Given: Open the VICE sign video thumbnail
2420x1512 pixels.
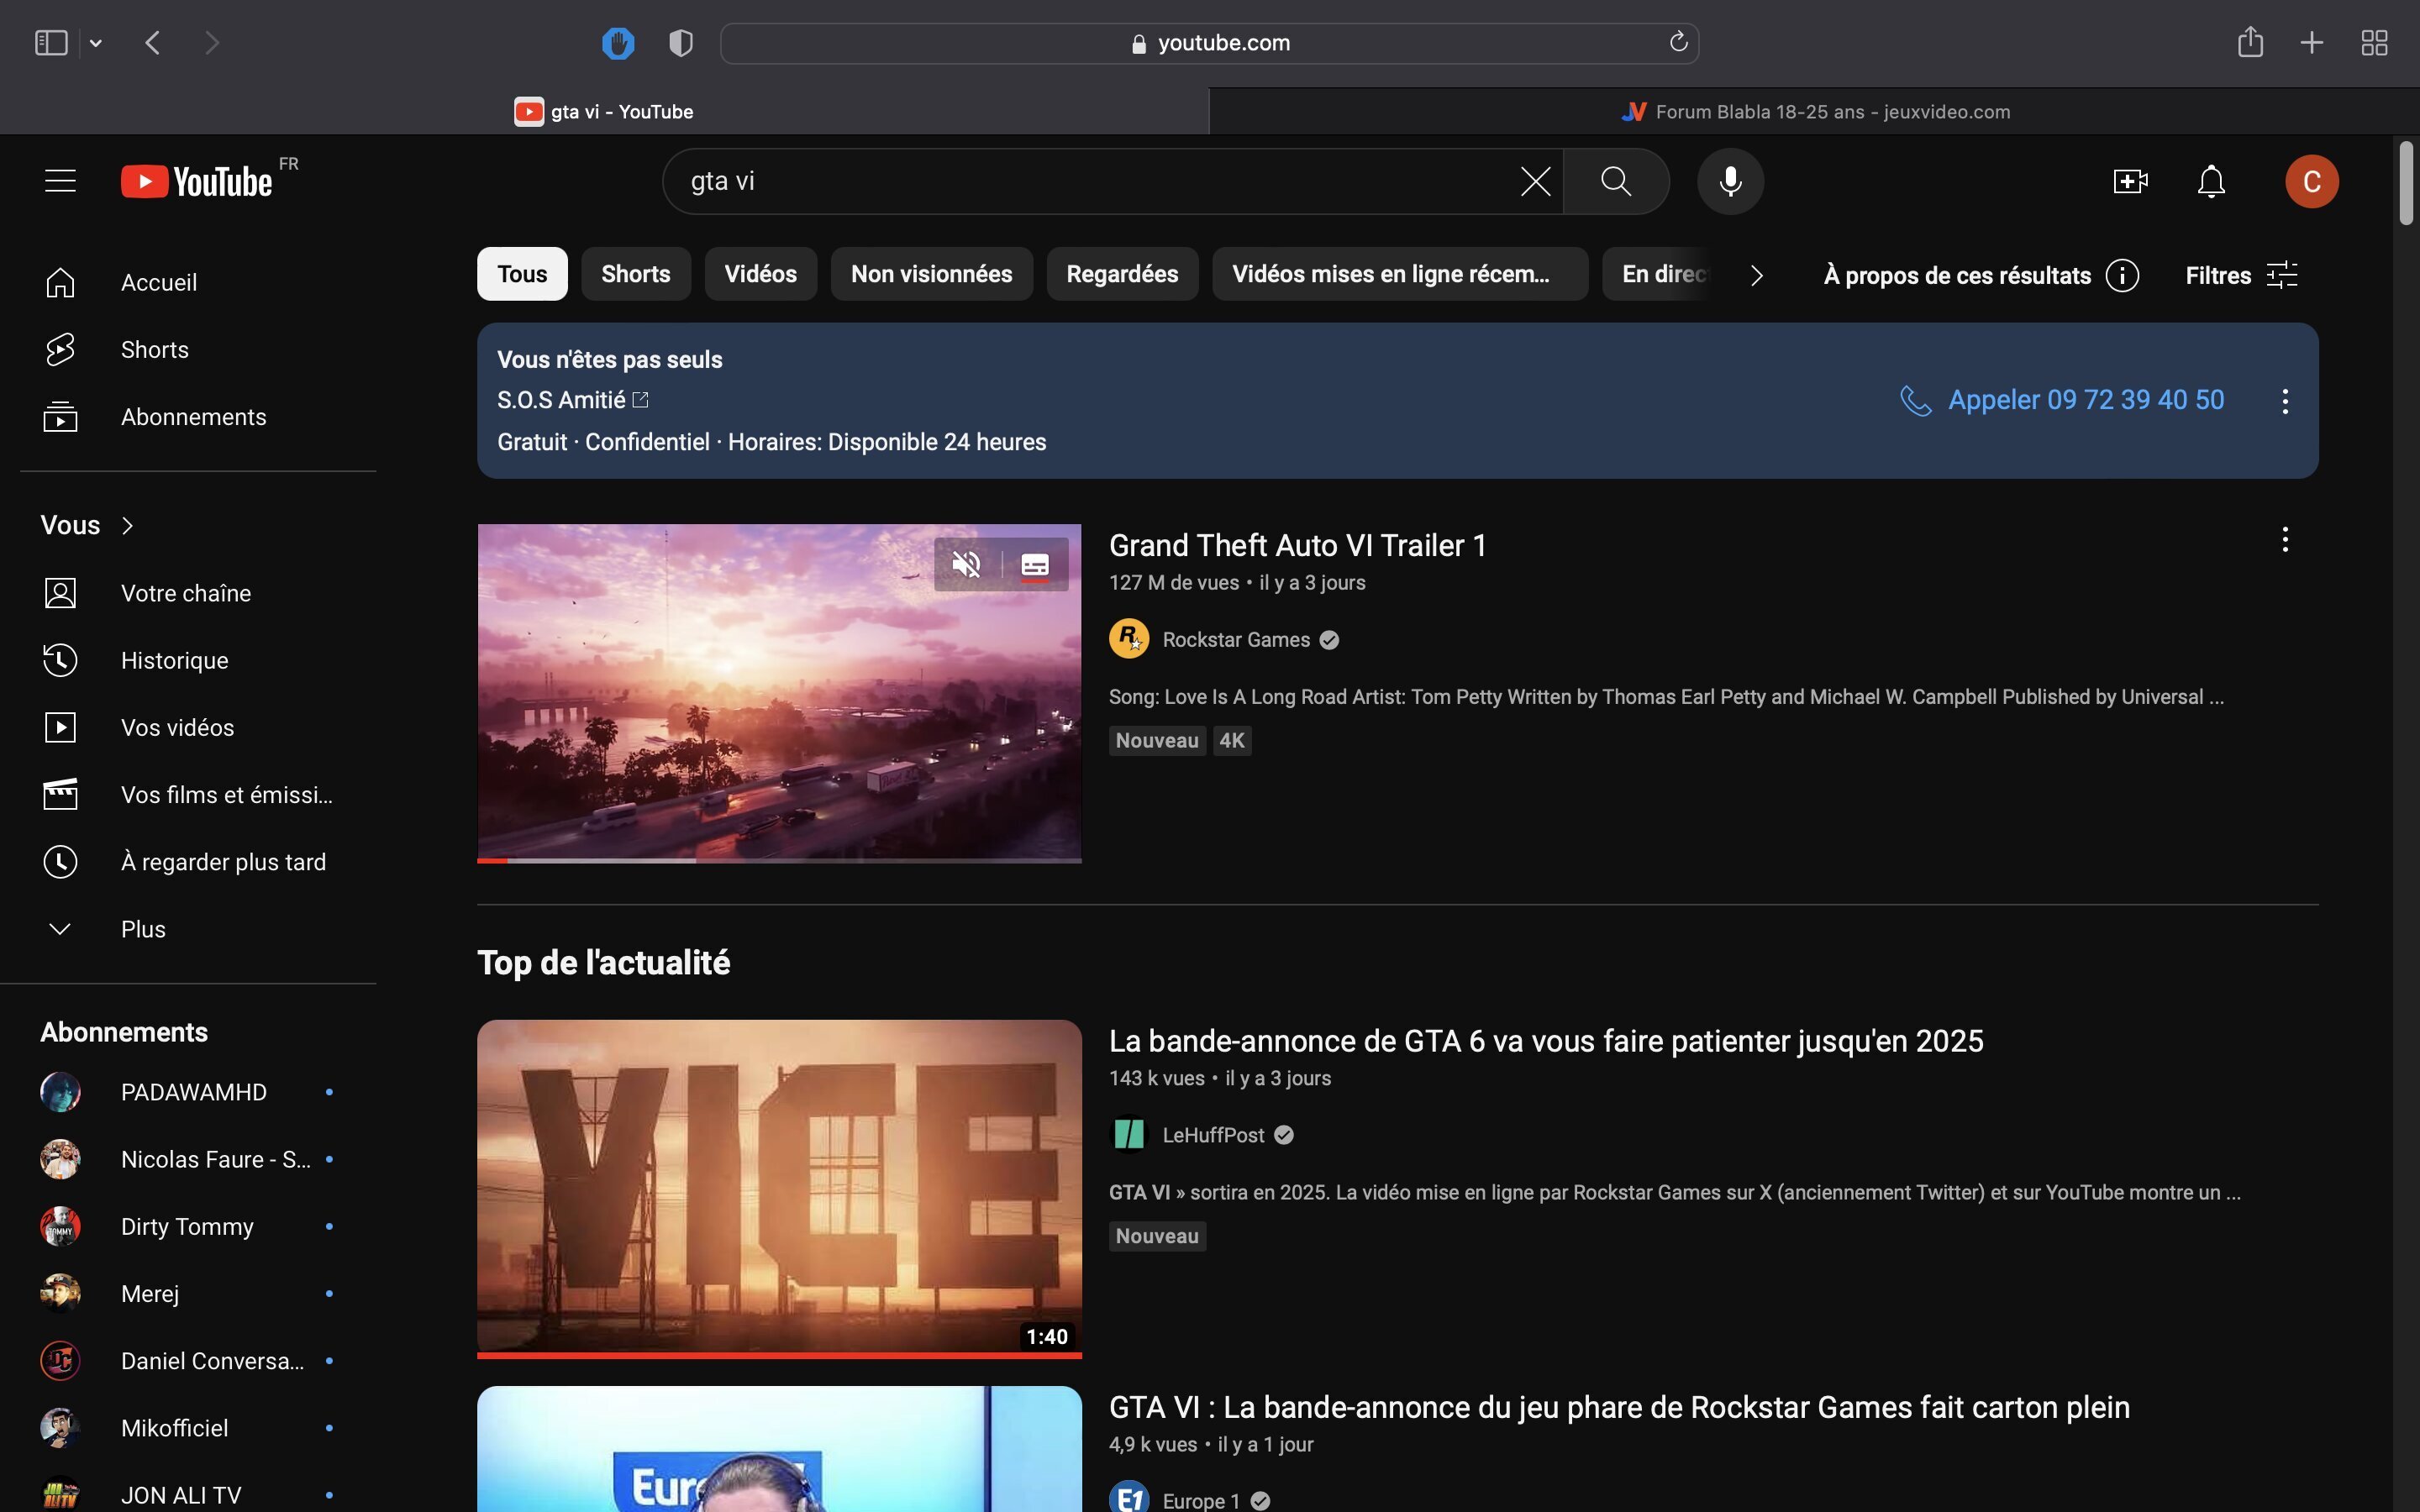Looking at the screenshot, I should pos(779,1188).
